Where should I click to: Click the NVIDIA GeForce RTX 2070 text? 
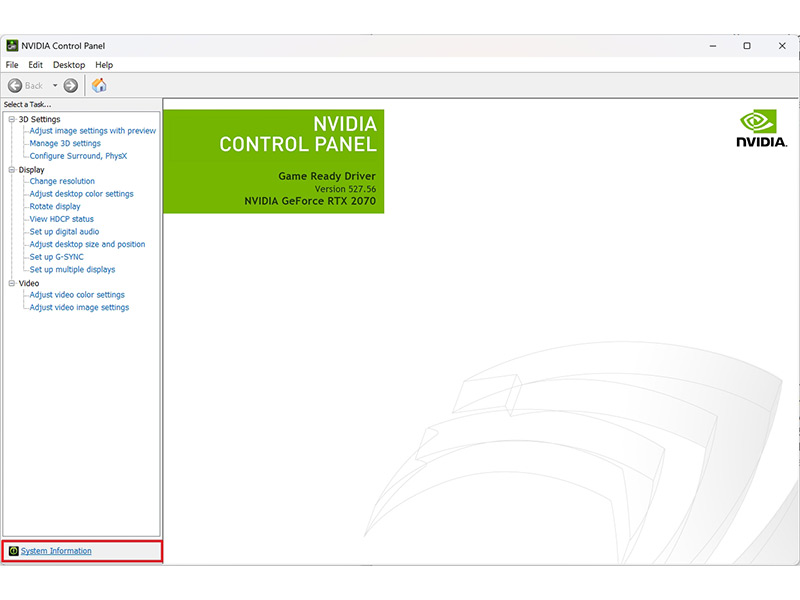tap(310, 201)
